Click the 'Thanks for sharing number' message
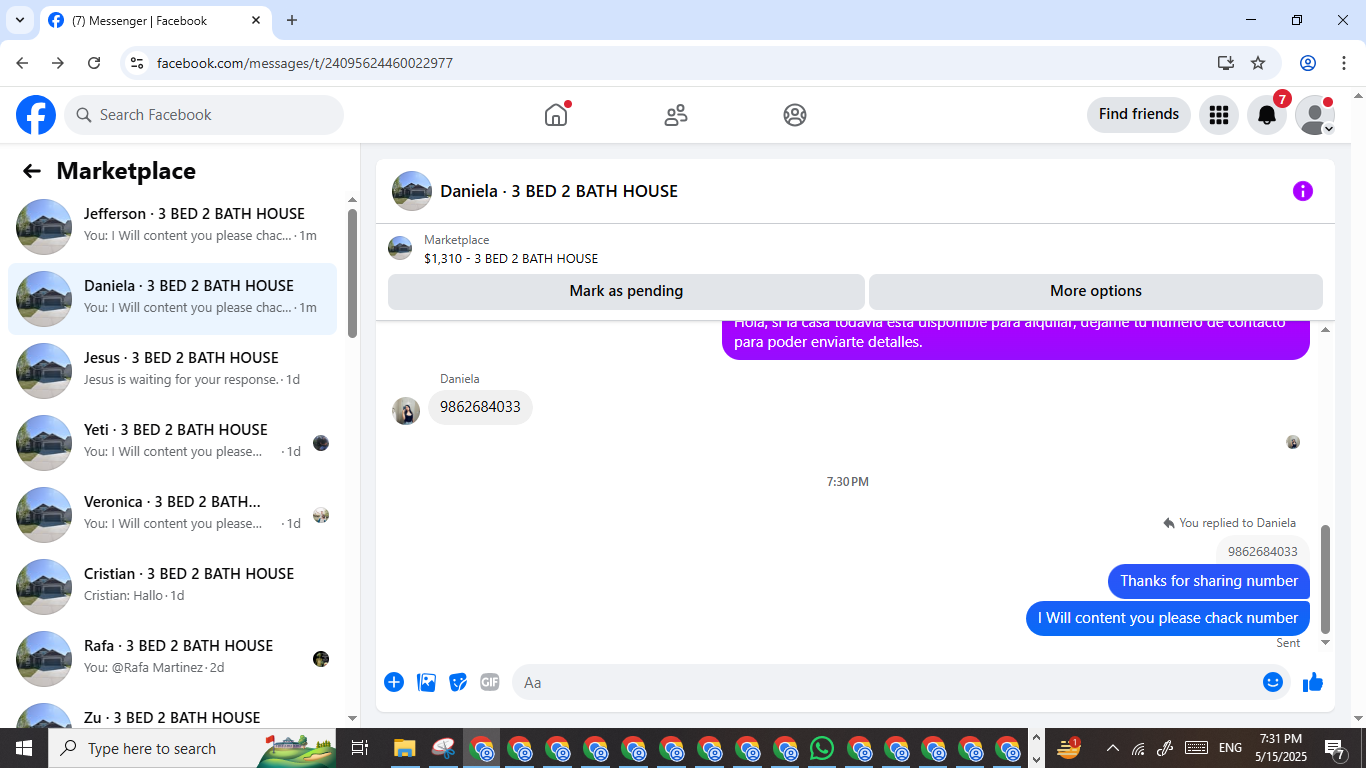This screenshot has height=768, width=1366. [x=1209, y=581]
